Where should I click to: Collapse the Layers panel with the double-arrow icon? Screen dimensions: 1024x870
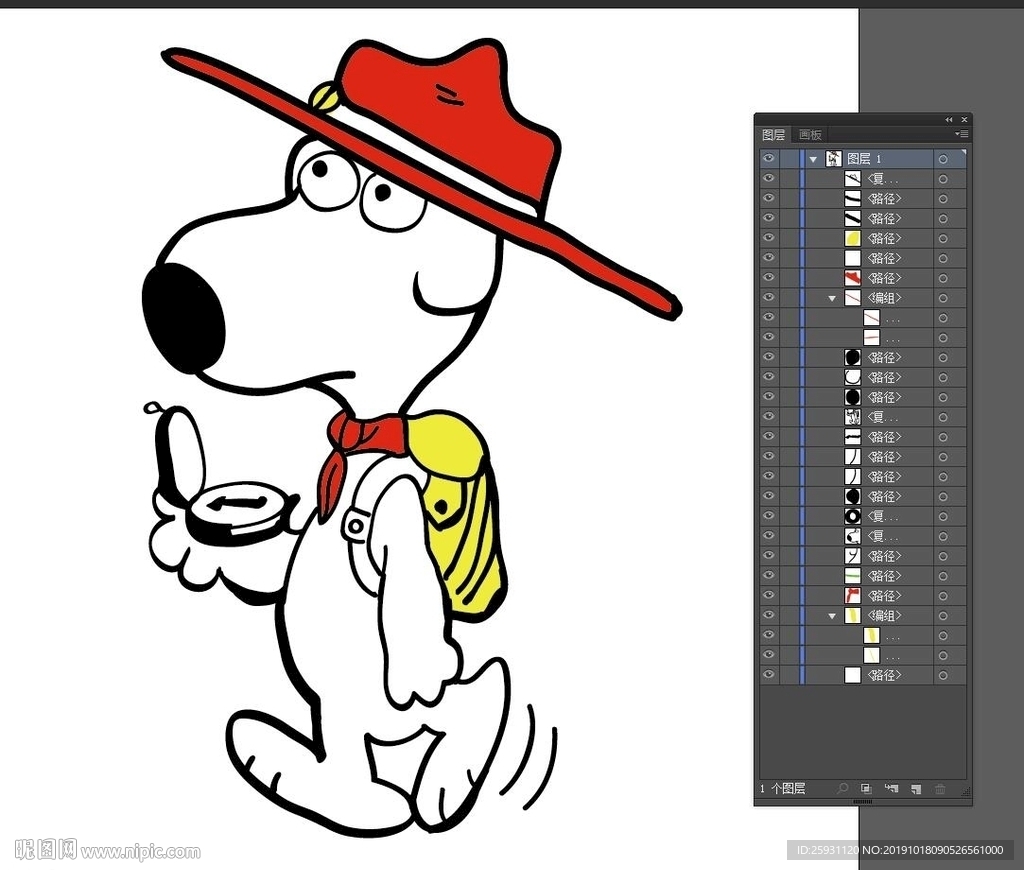(x=949, y=120)
